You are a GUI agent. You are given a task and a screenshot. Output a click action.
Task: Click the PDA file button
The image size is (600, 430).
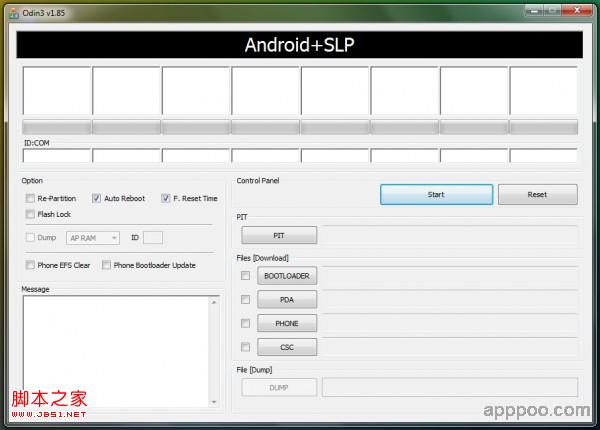[x=287, y=300]
